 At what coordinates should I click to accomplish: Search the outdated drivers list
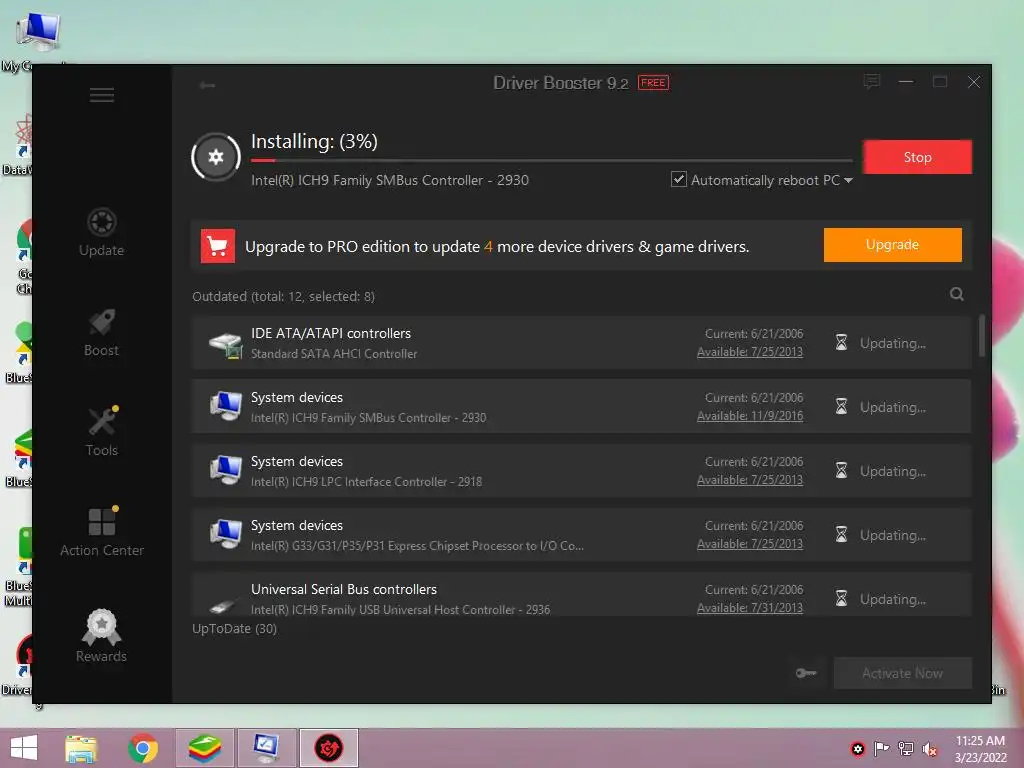[x=957, y=295]
